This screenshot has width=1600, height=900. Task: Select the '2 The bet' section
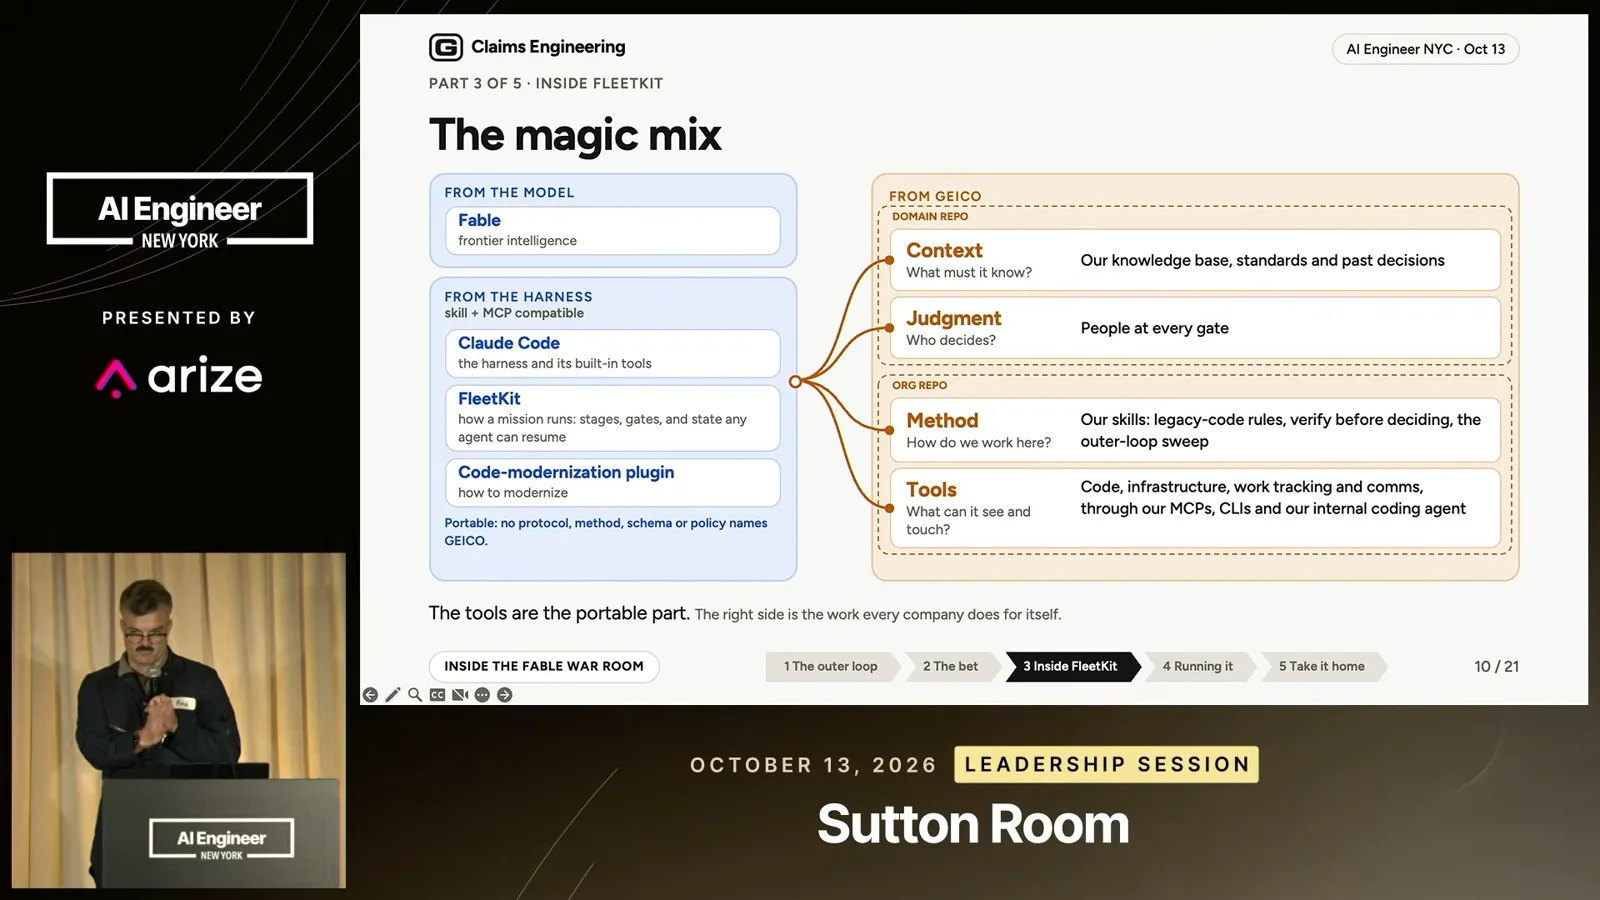(951, 667)
